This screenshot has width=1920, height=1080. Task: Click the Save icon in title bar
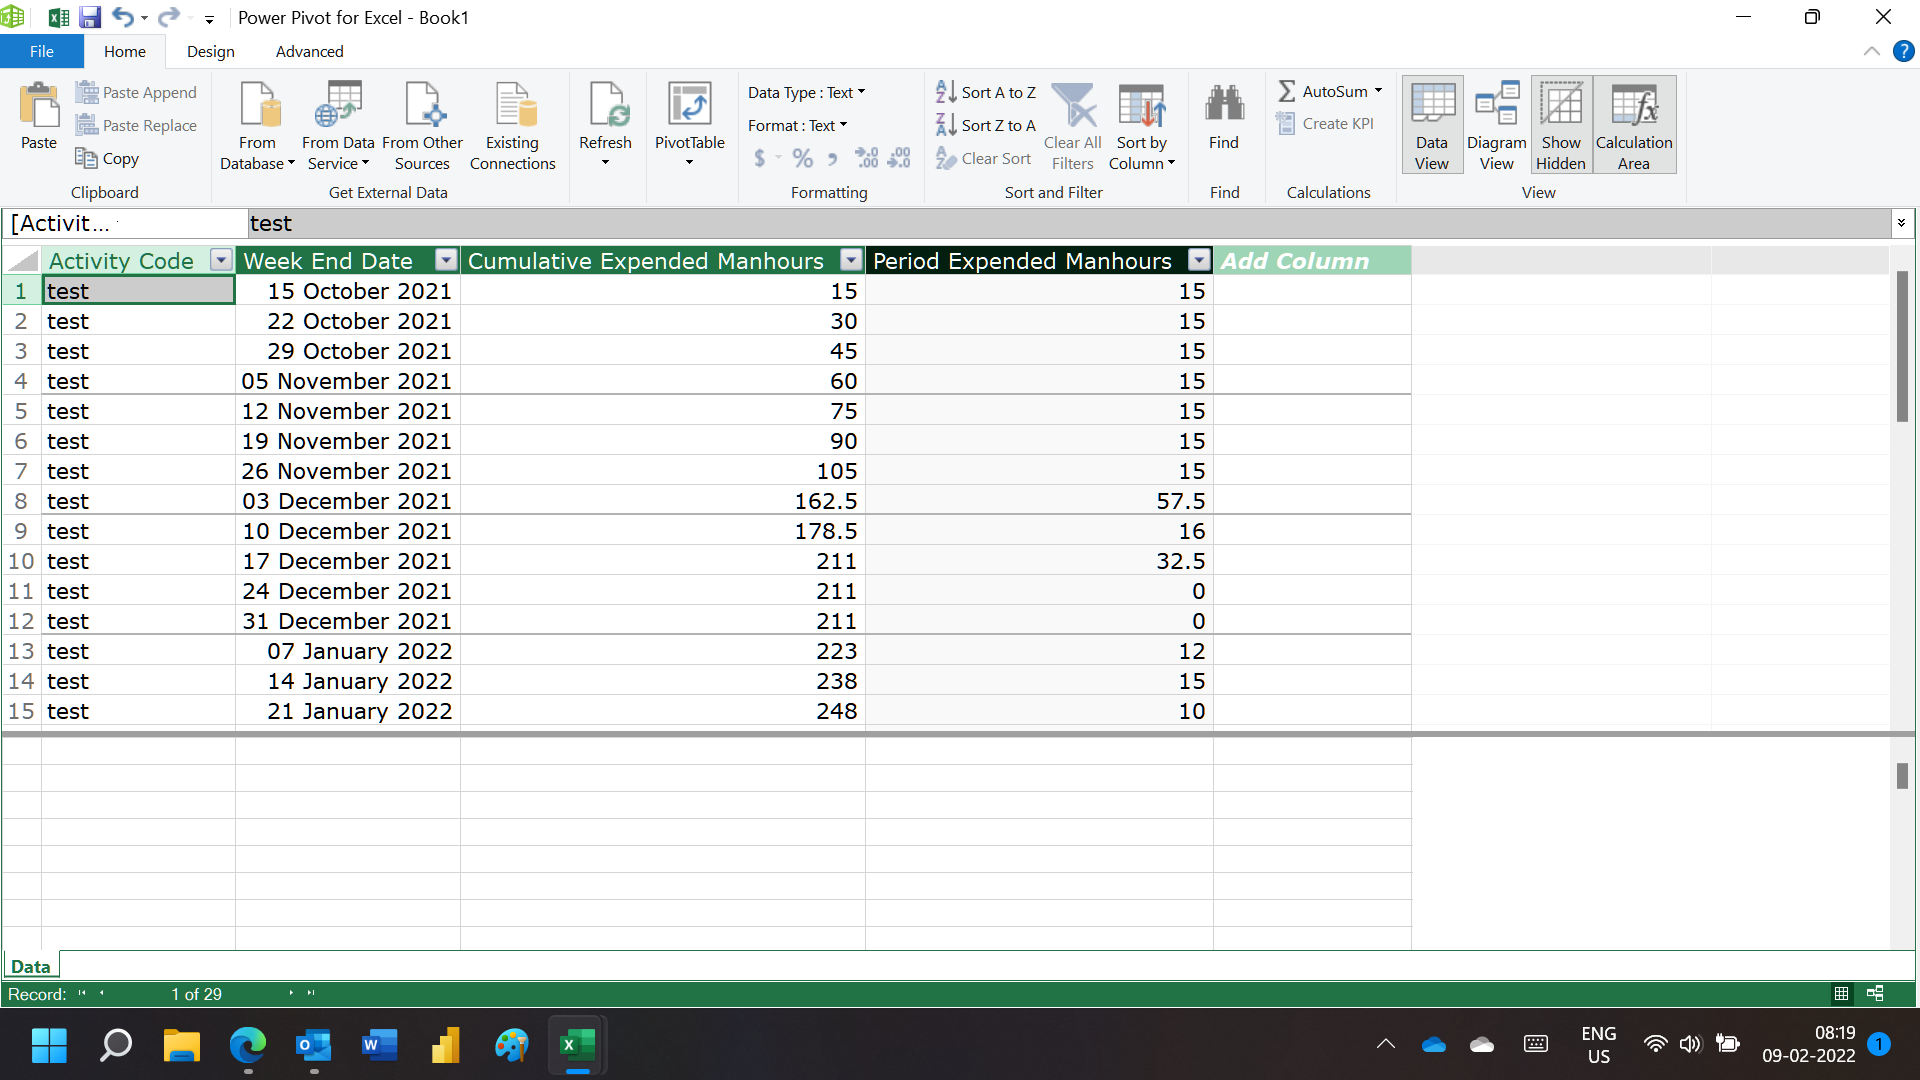[x=90, y=17]
